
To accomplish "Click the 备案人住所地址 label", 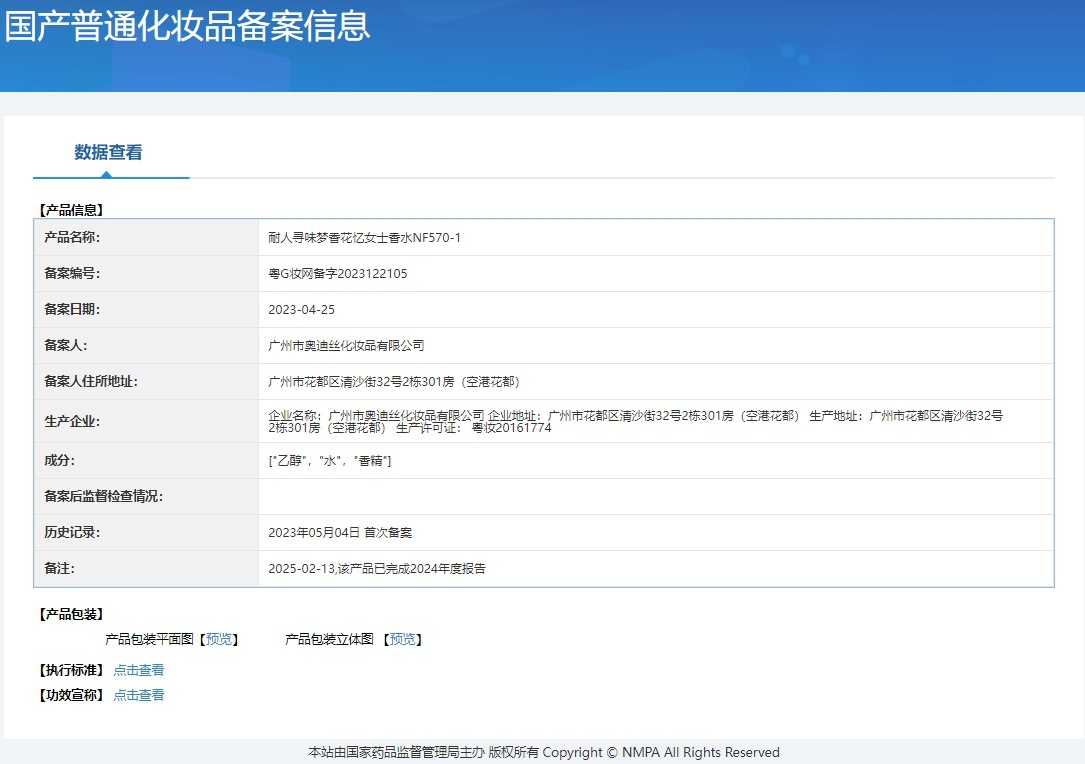I will [x=91, y=381].
